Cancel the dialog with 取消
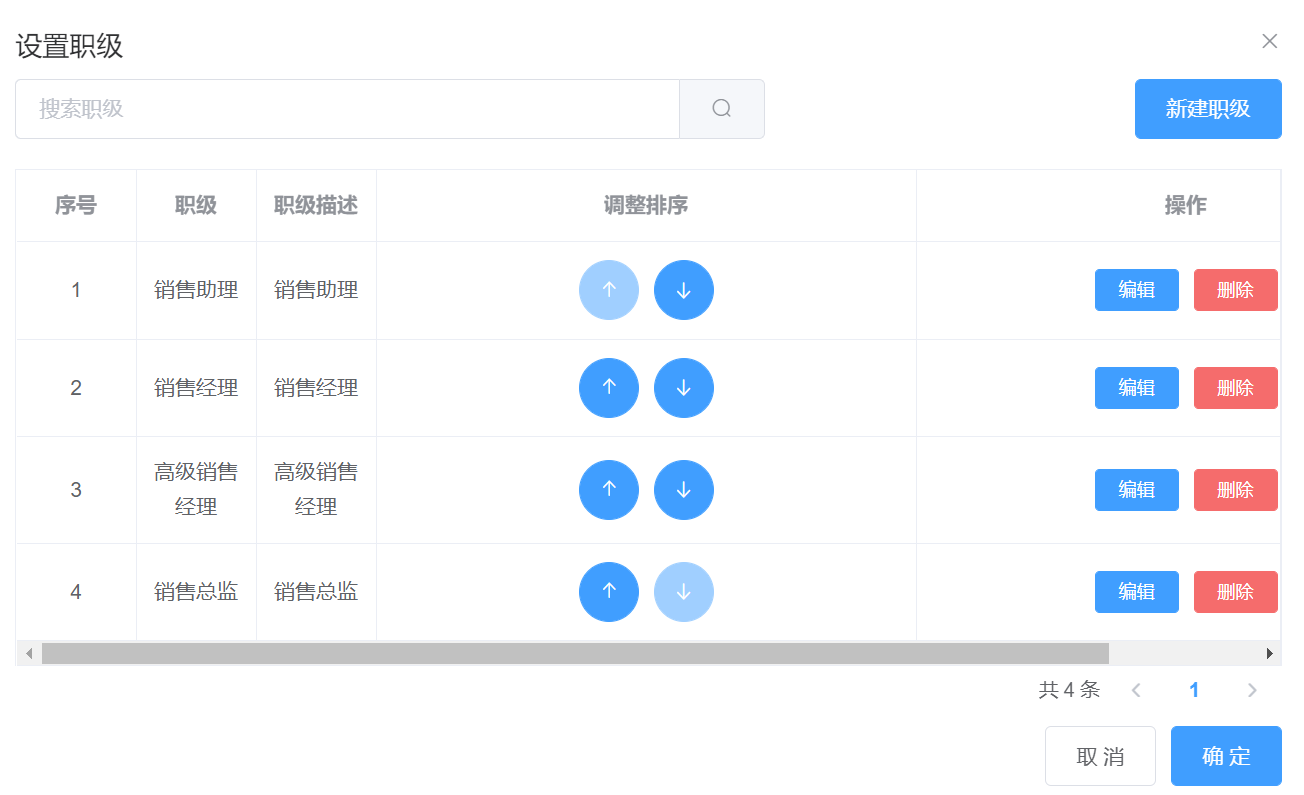This screenshot has width=1304, height=795. pos(1100,756)
